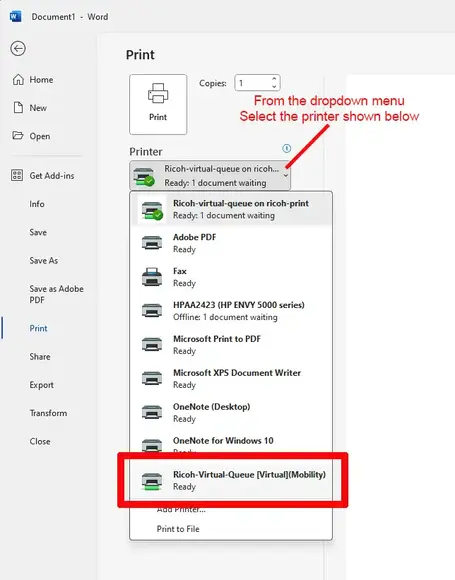The image size is (455, 580).
Task: Open the Printer selection dropdown
Action: click(210, 175)
